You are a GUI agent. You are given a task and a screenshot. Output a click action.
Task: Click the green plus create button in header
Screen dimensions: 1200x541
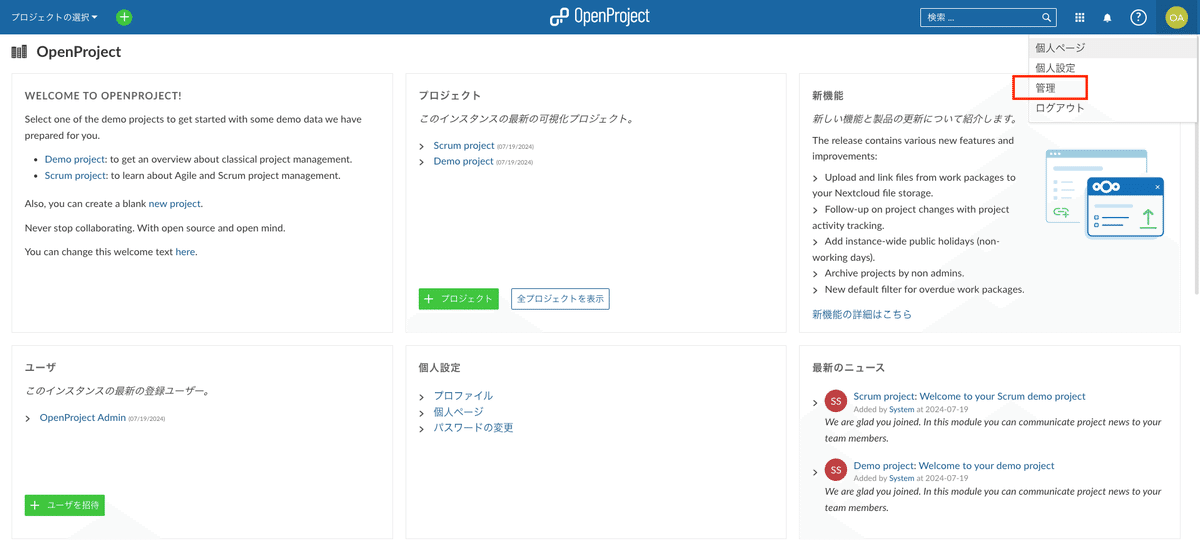click(x=124, y=17)
